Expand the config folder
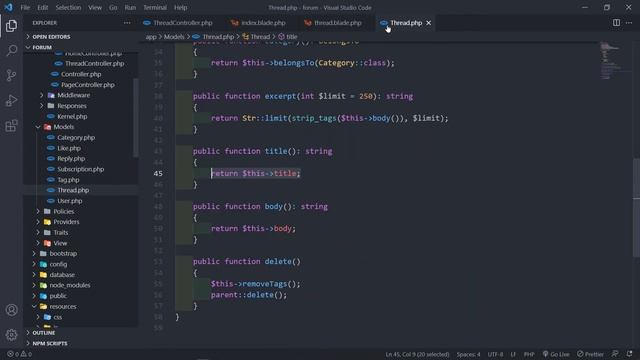Screen dimensions: 640x360 [58, 264]
